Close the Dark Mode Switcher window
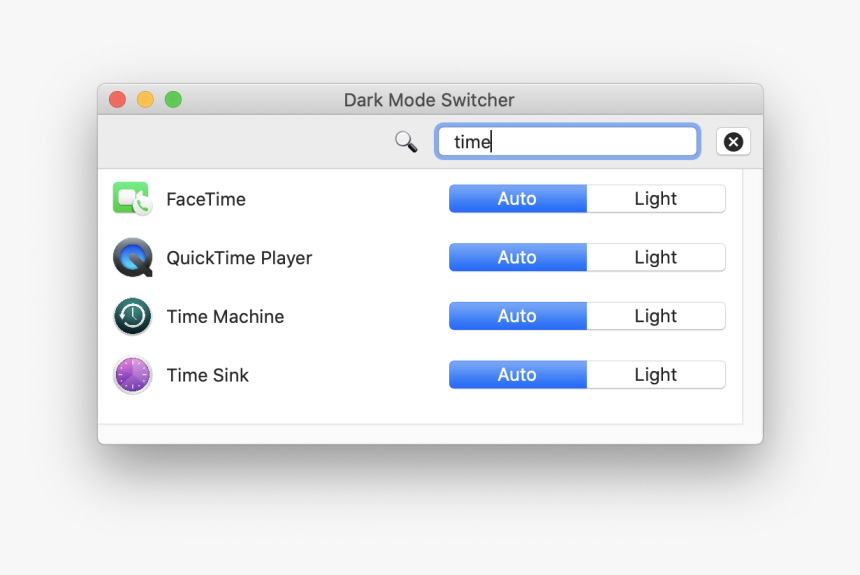 click(117, 99)
